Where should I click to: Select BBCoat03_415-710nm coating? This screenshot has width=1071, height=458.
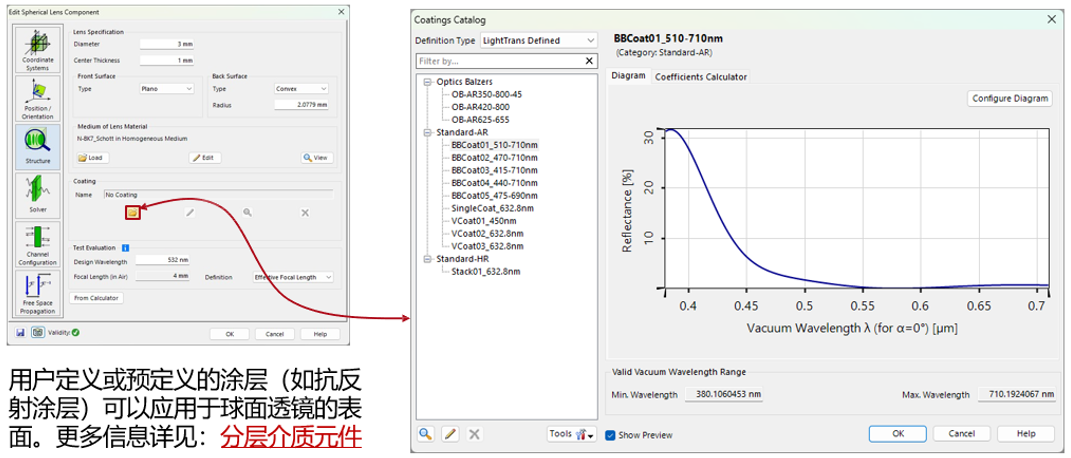click(x=494, y=170)
